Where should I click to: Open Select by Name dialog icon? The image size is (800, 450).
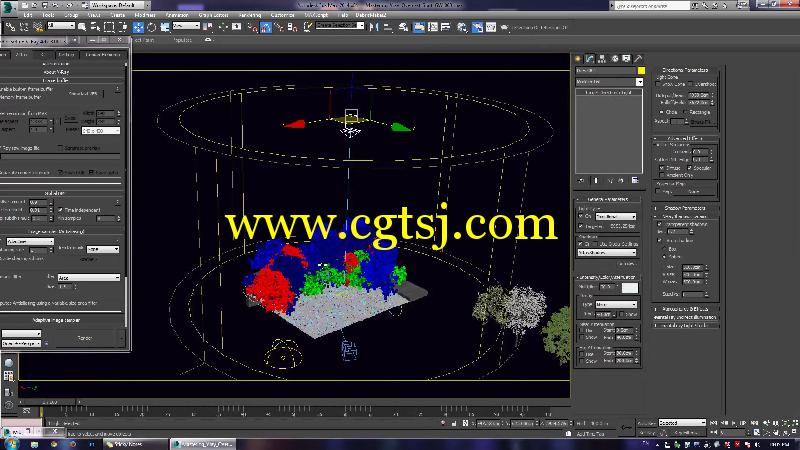tap(95, 27)
